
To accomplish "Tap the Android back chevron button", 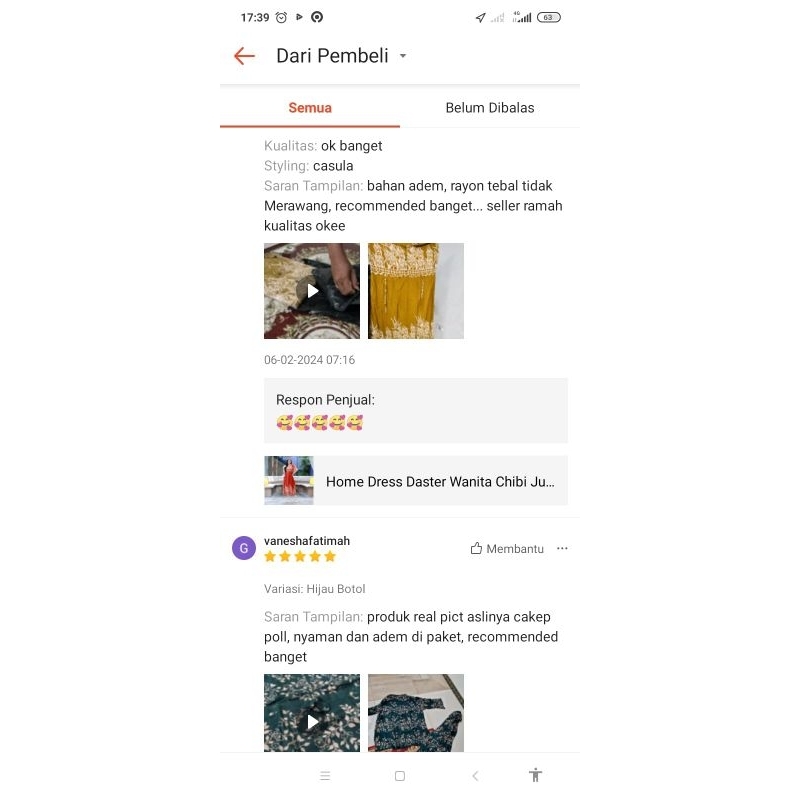I will click(475, 776).
